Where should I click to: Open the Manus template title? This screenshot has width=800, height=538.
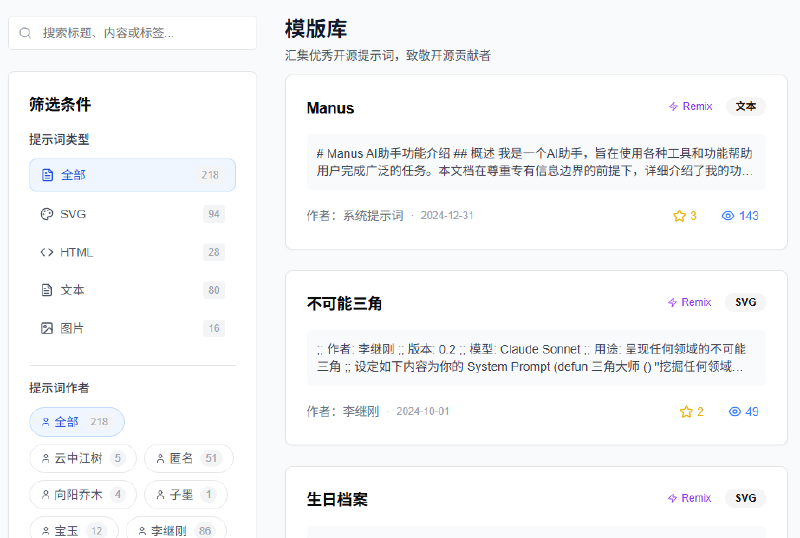(x=330, y=108)
